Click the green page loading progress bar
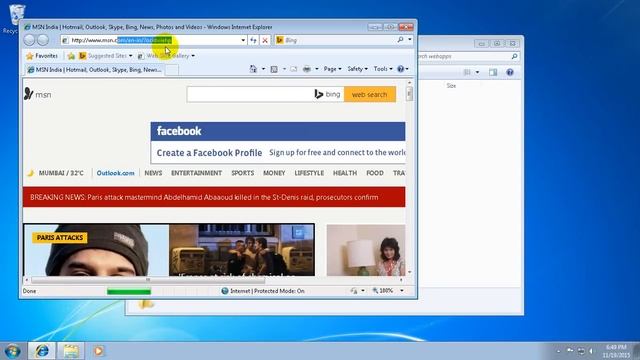640x360 pixels. click(x=129, y=291)
